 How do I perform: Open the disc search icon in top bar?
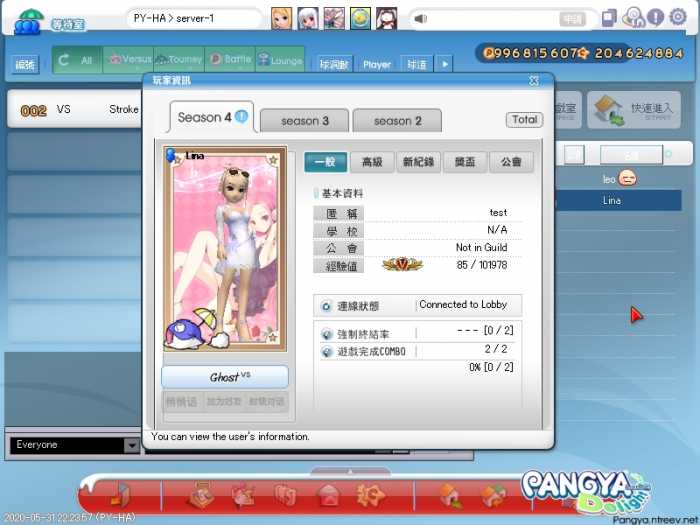click(633, 18)
